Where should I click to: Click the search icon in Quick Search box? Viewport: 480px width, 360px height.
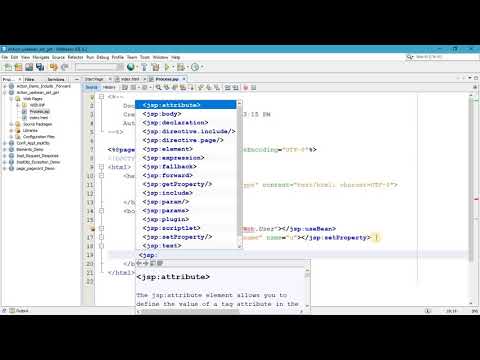pos(409,57)
